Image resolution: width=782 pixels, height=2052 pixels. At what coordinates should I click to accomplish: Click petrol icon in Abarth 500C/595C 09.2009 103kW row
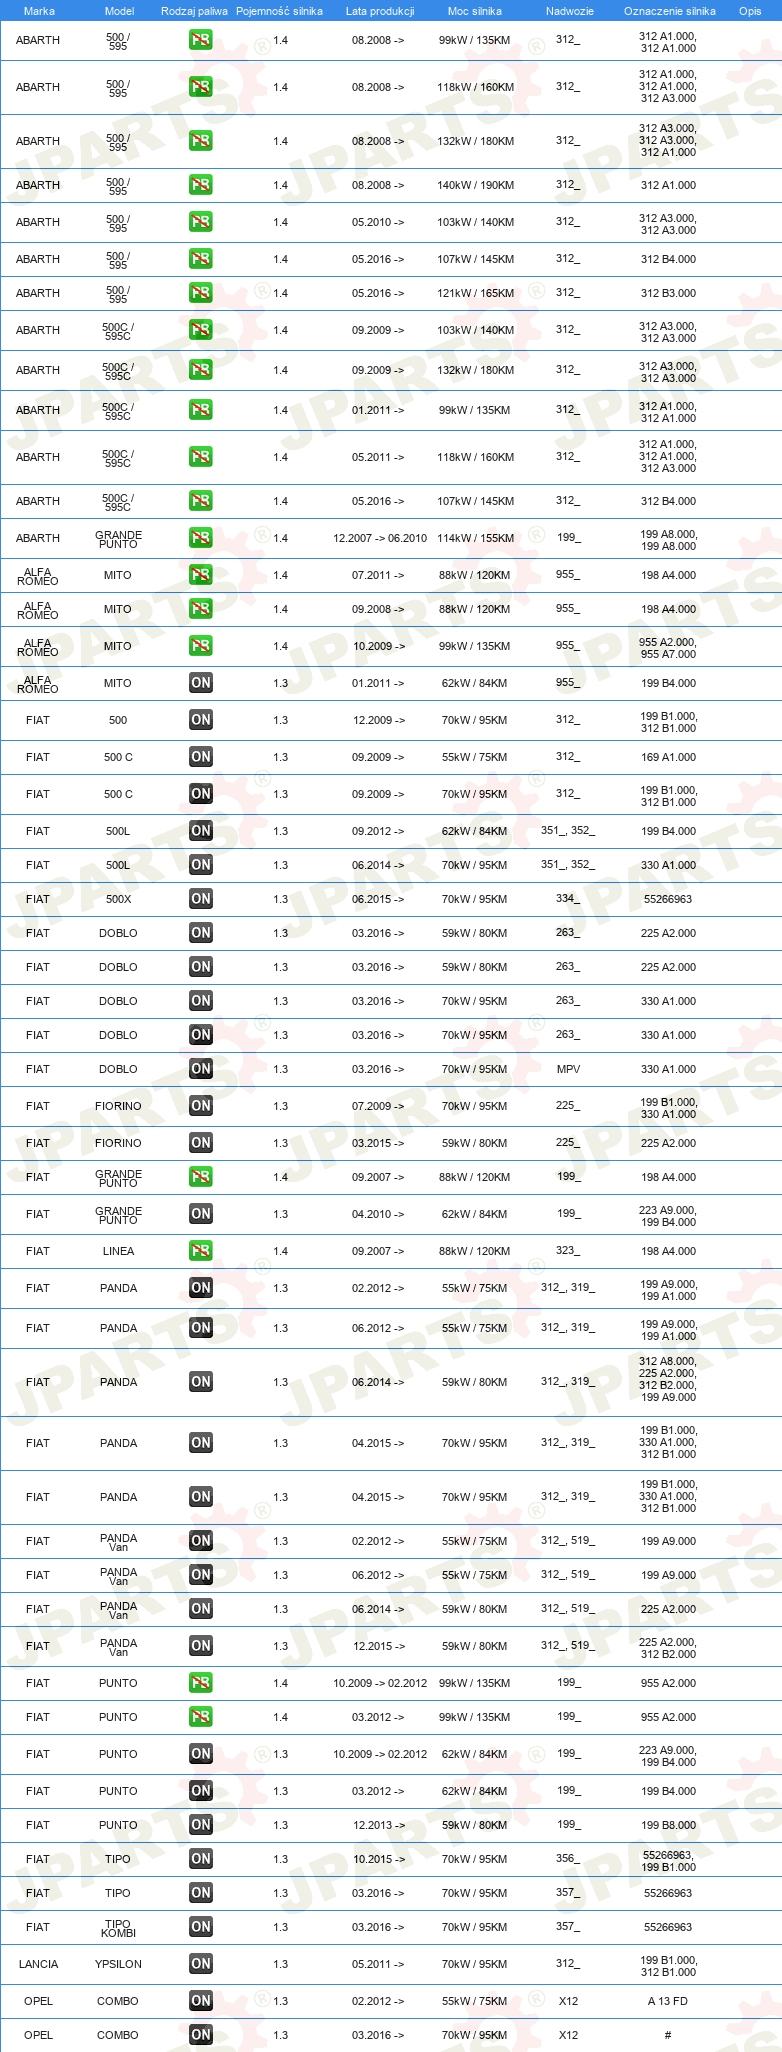tap(200, 330)
